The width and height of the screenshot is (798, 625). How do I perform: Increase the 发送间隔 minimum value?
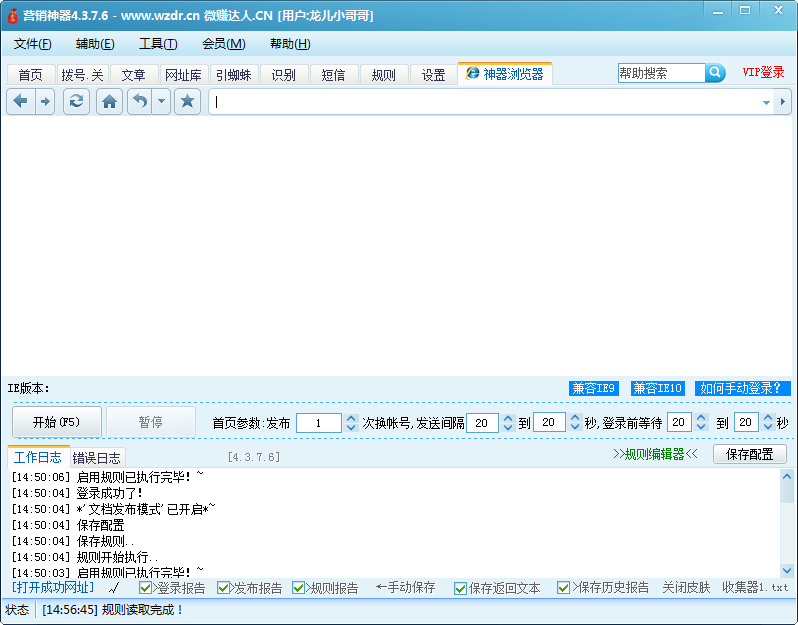pos(508,418)
